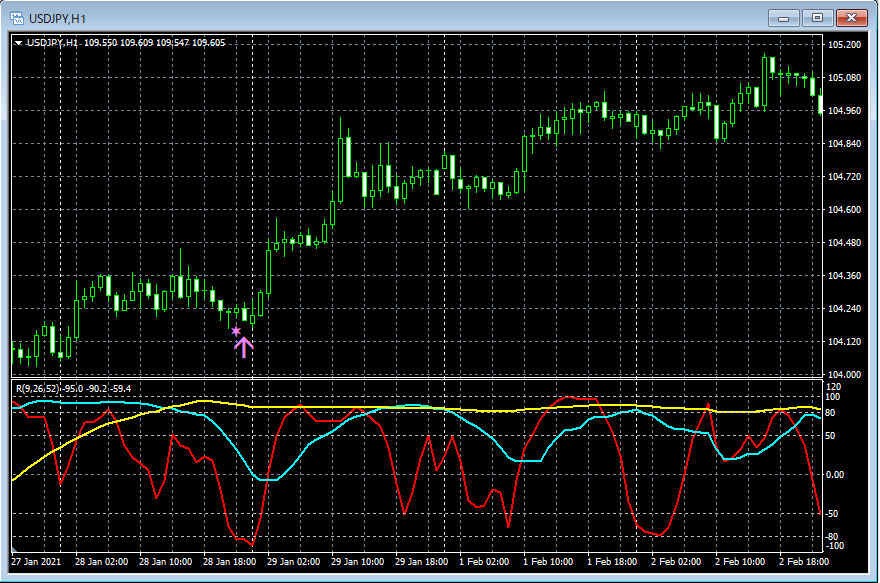Click the 27 Jan 2021 date label
Image resolution: width=880 pixels, height=583 pixels.
[38, 562]
